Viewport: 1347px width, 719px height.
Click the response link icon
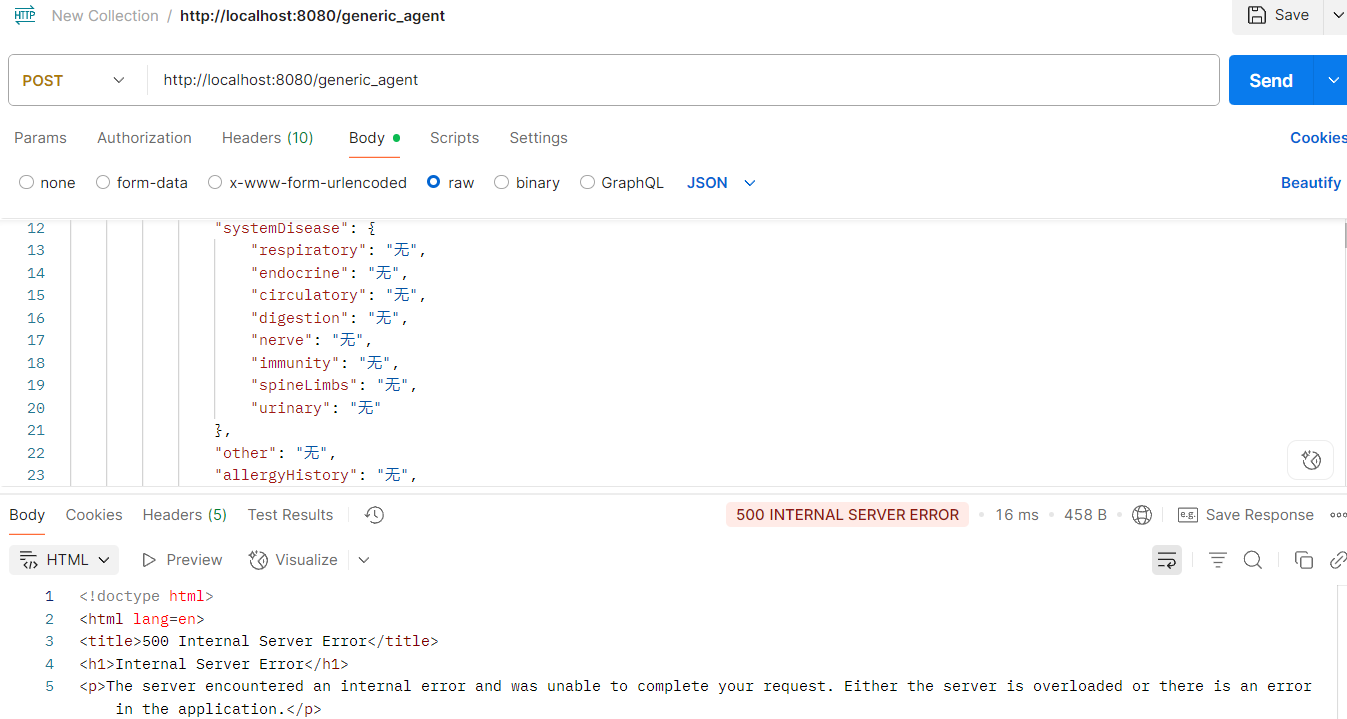click(x=1337, y=560)
